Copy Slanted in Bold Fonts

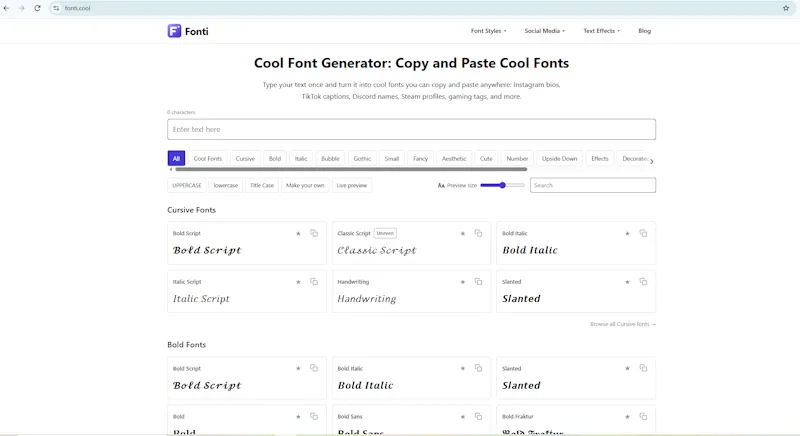tap(643, 368)
